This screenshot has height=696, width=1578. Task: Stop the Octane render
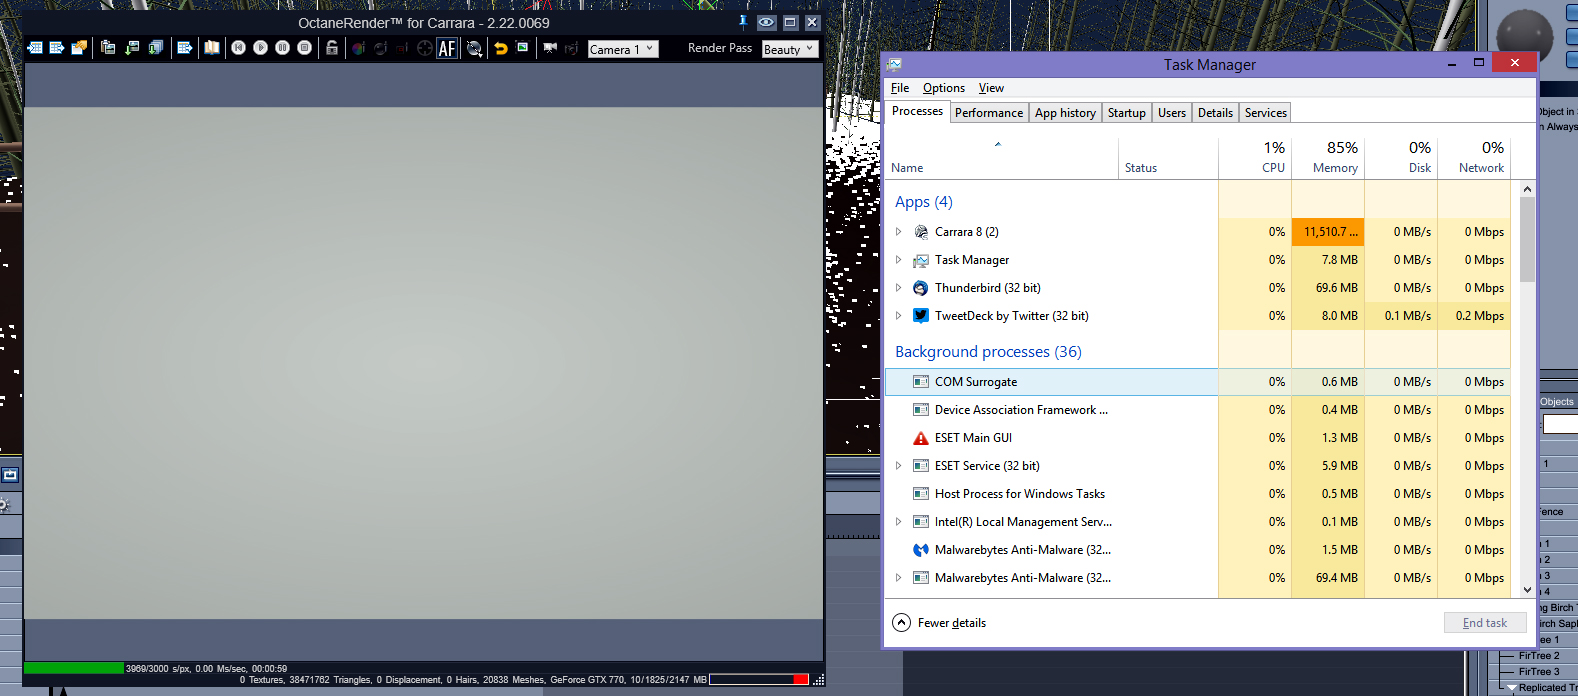304,48
